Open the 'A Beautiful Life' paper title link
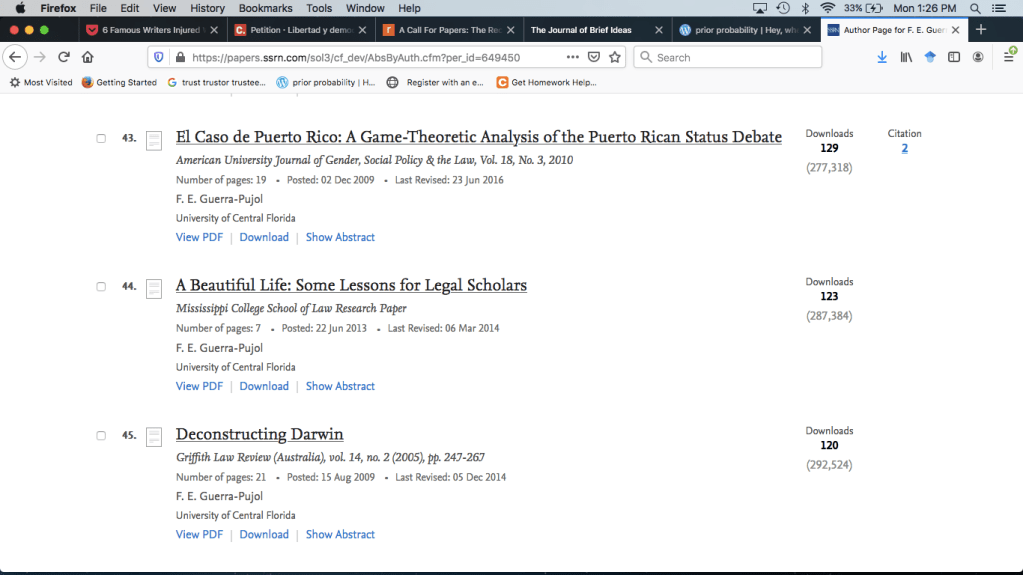 (x=351, y=286)
